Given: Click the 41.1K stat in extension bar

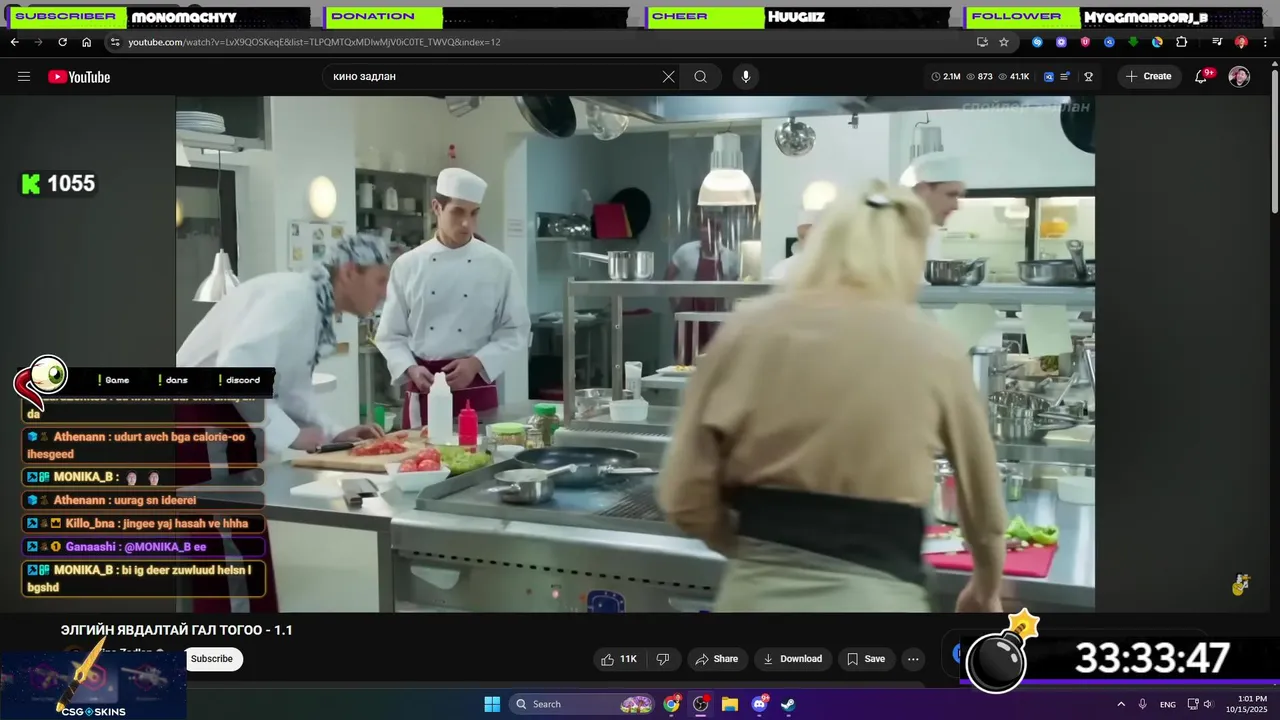Looking at the screenshot, I should 1014,77.
